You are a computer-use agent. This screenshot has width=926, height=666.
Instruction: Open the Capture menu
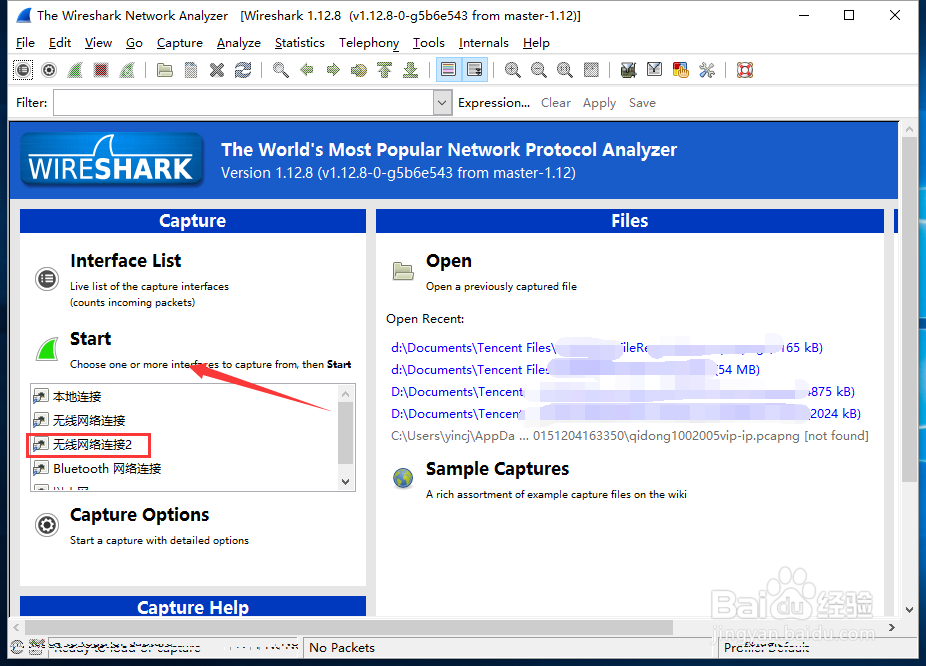(x=180, y=43)
